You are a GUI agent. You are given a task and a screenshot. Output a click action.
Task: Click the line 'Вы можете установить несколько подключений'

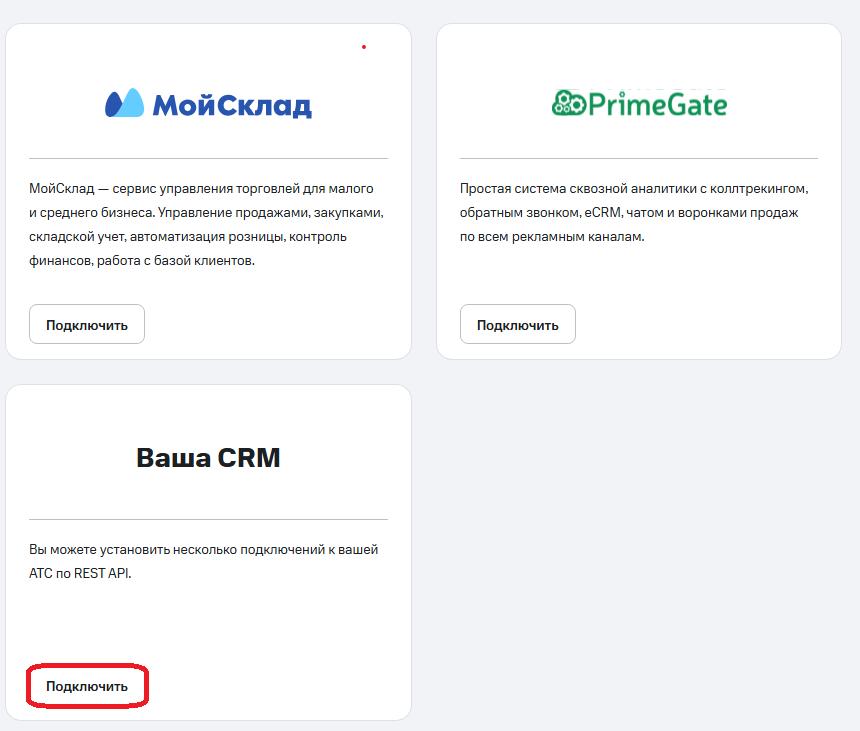pos(203,550)
